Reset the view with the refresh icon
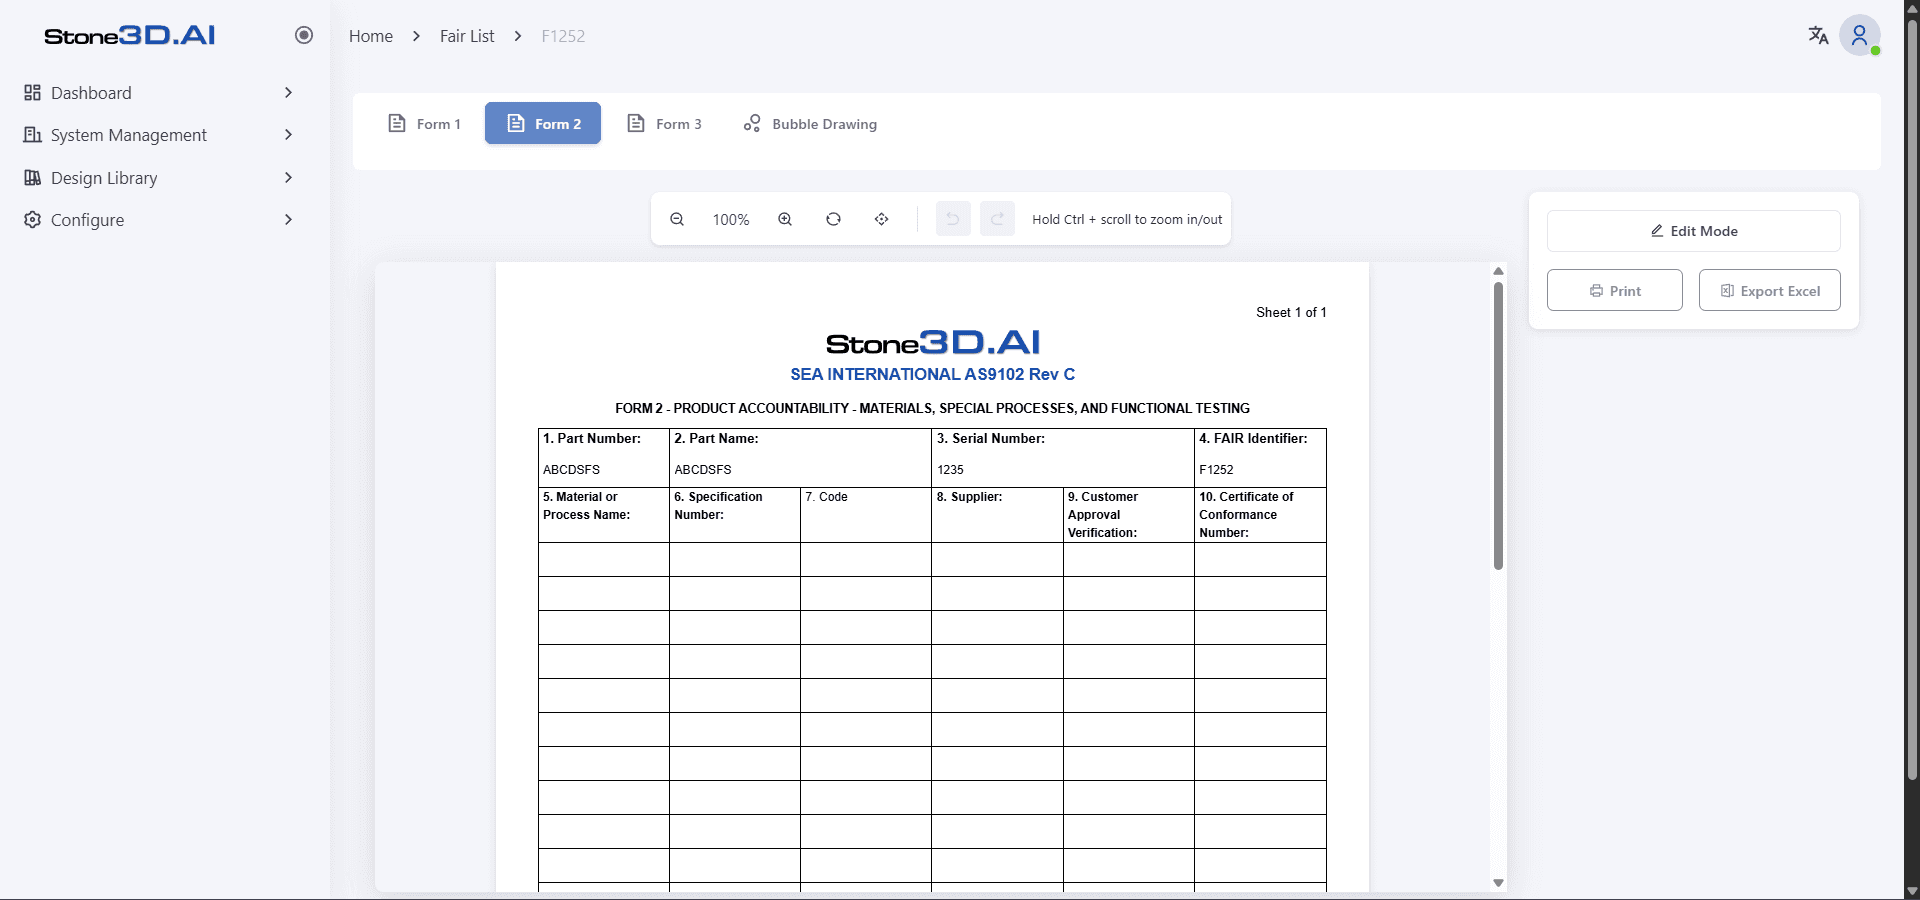 point(833,219)
